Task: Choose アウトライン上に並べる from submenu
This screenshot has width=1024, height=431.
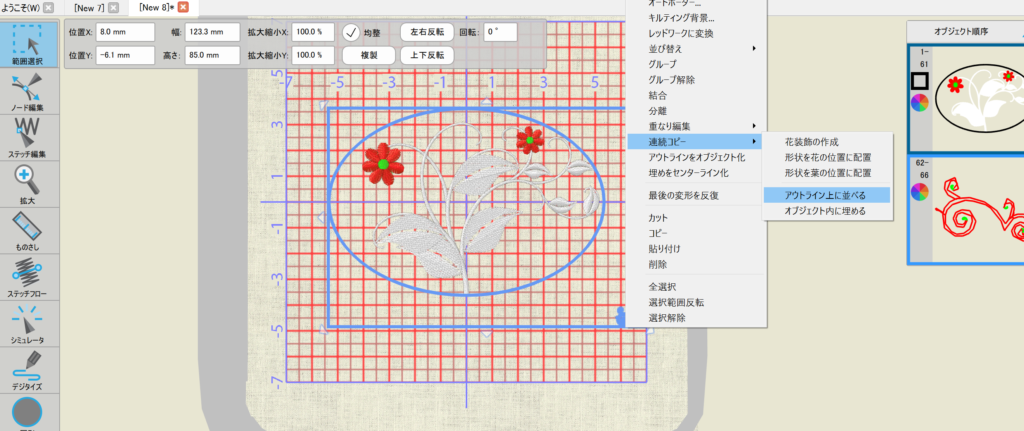Action: pyautogui.click(x=825, y=195)
